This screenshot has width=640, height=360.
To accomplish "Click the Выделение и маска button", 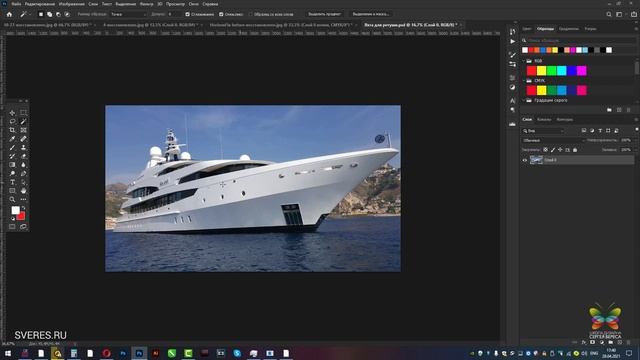I will pyautogui.click(x=371, y=14).
